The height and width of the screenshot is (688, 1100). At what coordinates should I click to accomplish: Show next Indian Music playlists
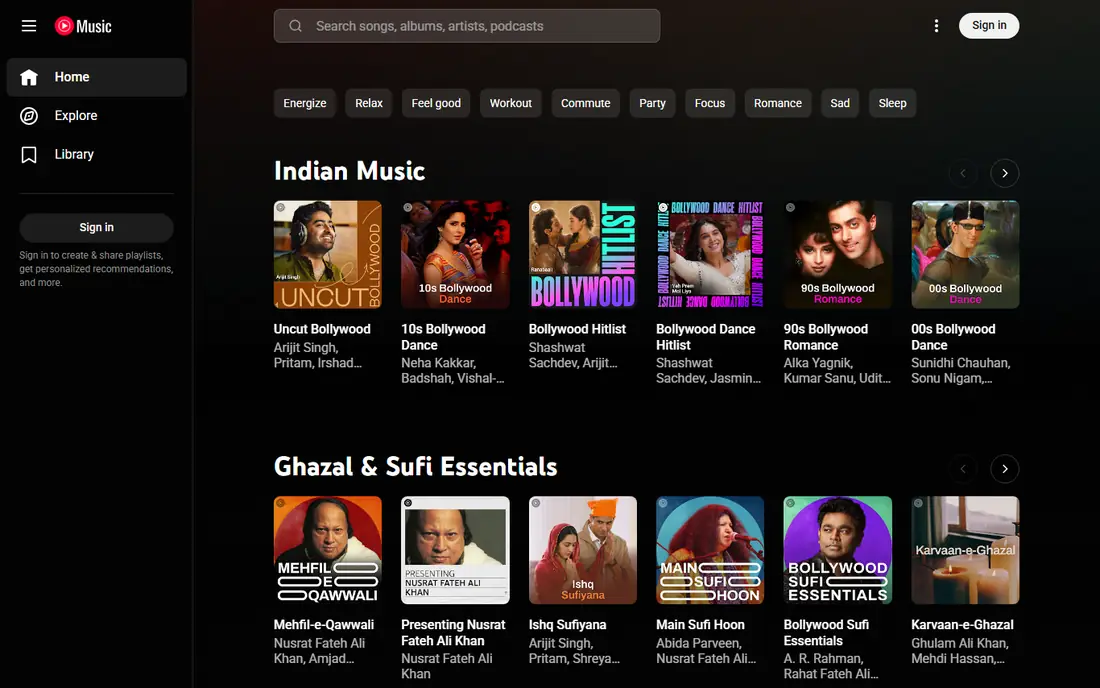tap(1005, 173)
